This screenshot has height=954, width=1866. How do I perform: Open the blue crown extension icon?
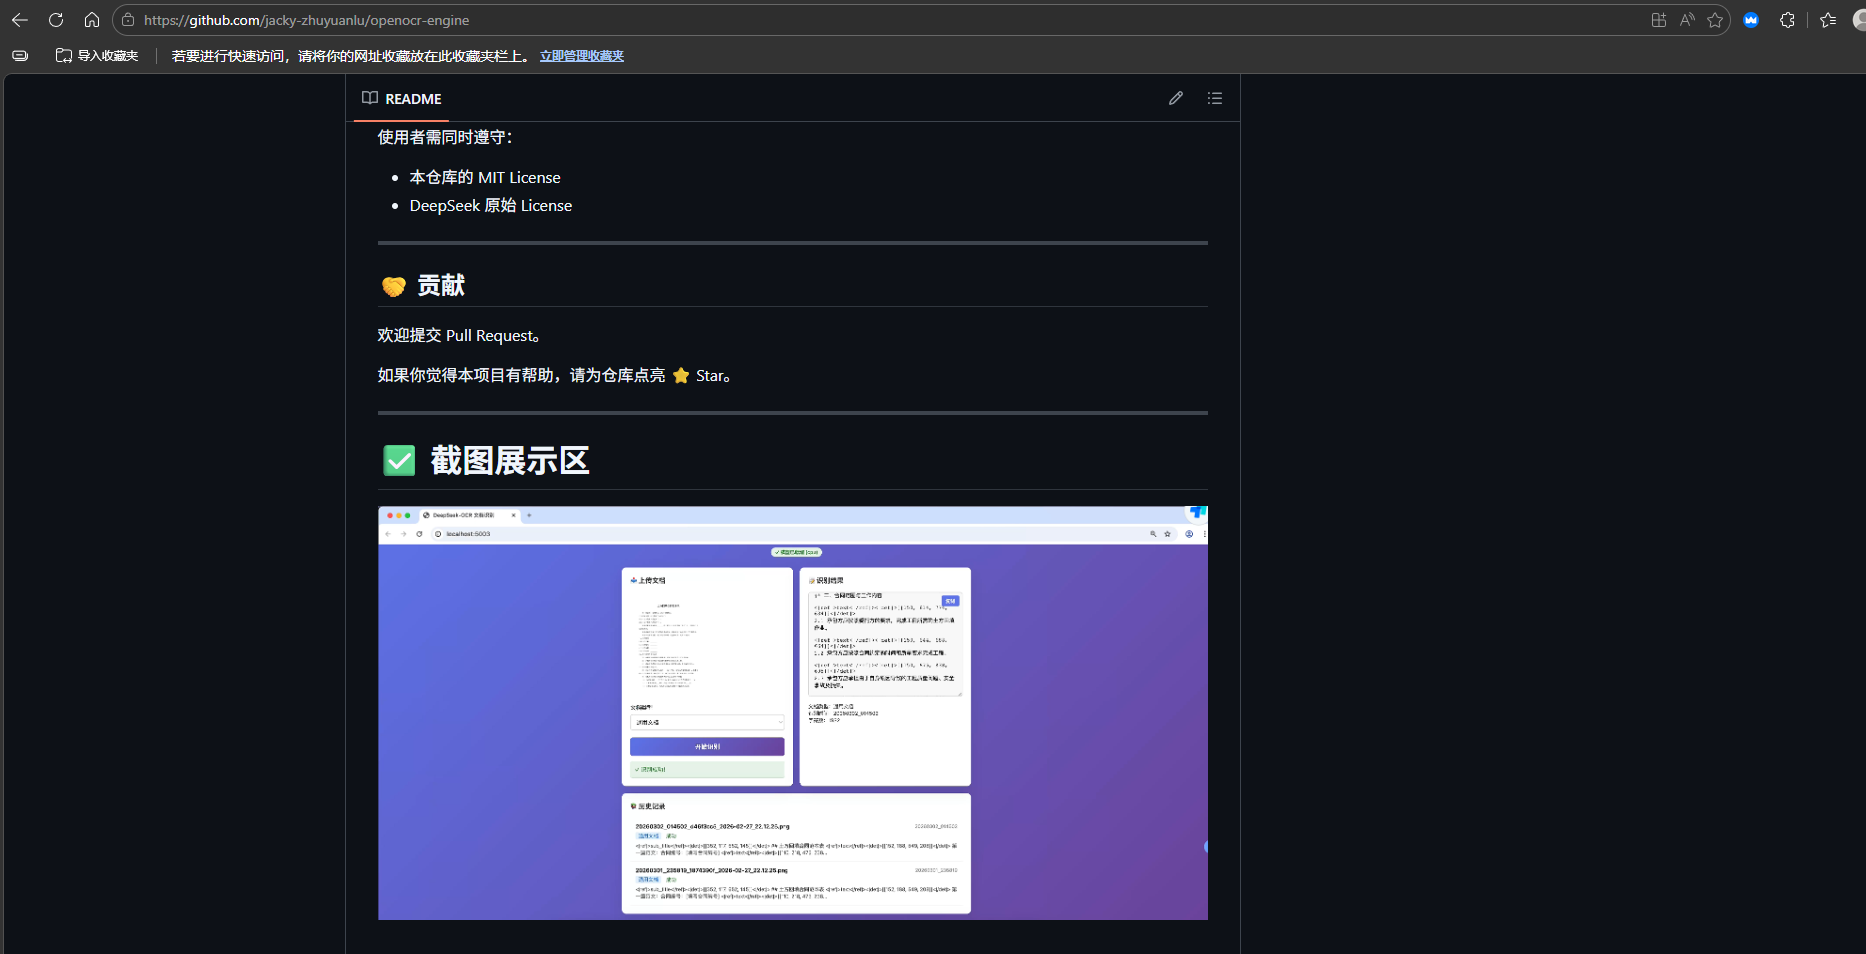1751,20
